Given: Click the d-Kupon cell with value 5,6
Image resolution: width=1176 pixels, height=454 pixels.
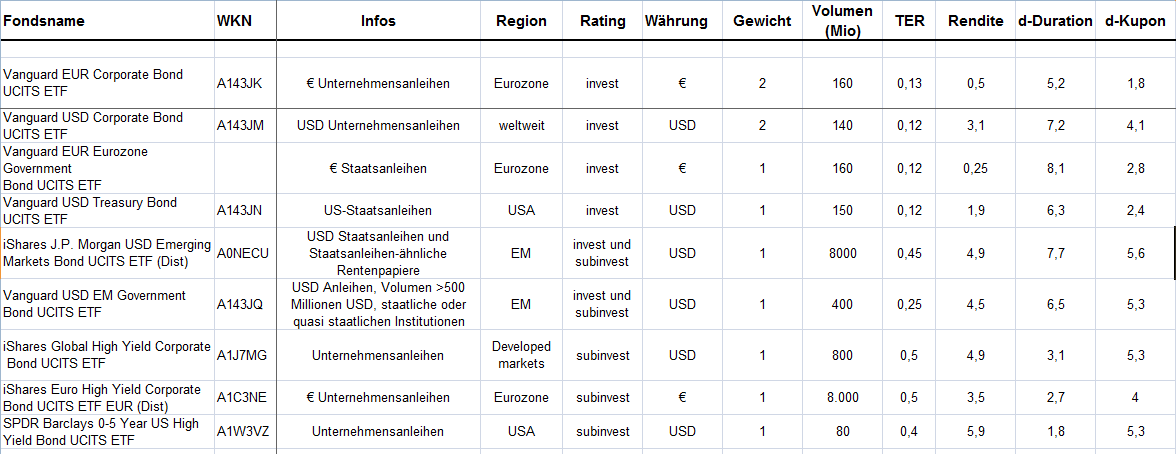Looking at the screenshot, I should coord(1135,253).
